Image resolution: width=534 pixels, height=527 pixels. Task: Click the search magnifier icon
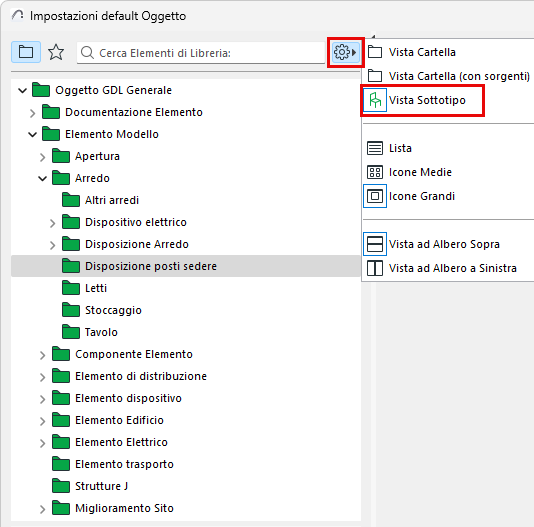88,53
